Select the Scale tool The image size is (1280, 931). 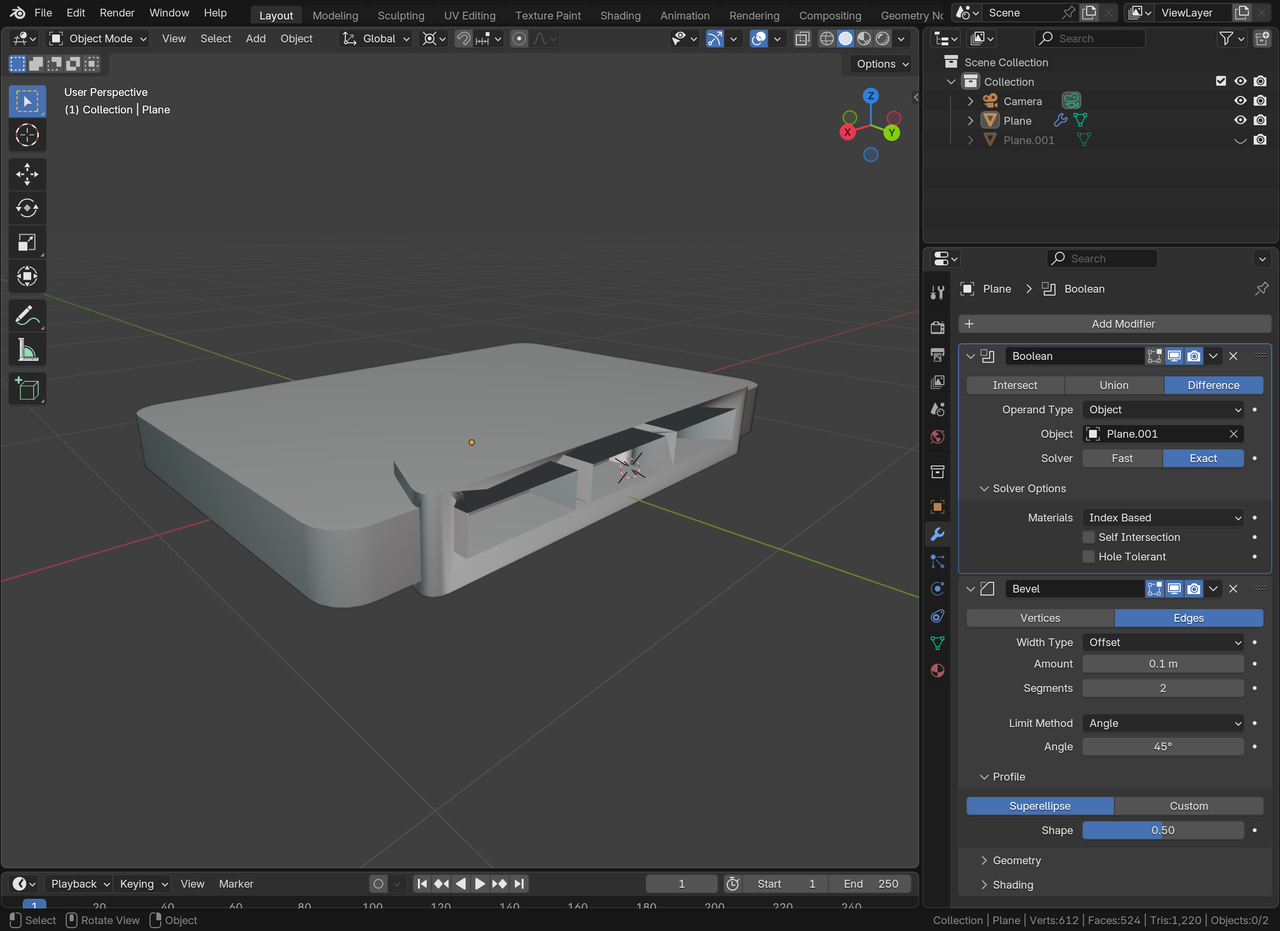click(27, 242)
